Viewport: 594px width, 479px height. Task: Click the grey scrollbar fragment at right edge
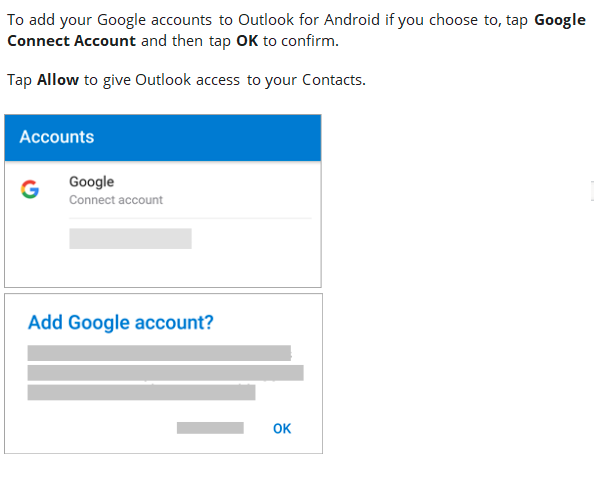pyautogui.click(x=592, y=191)
